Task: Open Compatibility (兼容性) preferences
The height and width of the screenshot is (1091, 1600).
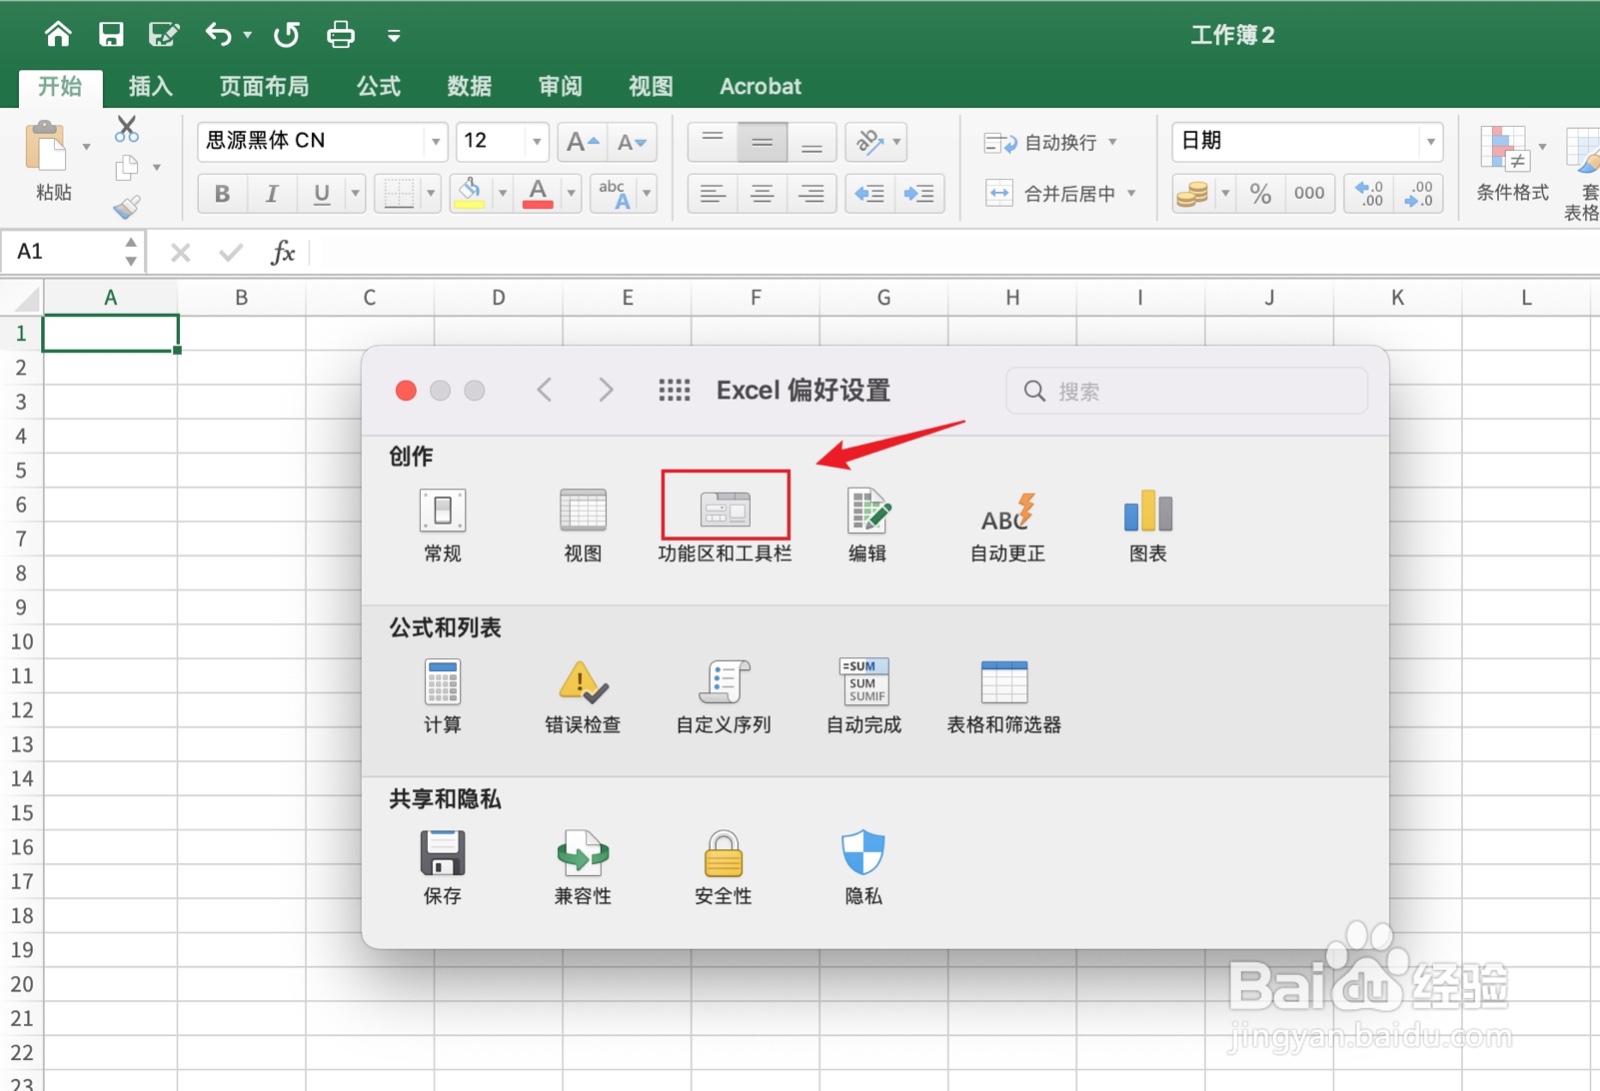Action: [x=583, y=867]
